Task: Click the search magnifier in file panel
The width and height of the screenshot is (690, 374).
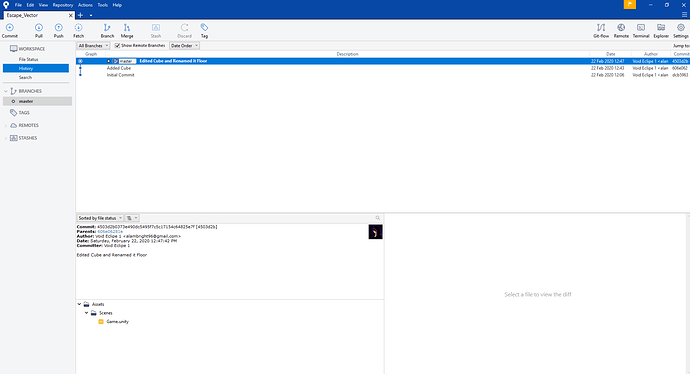Action: click(x=378, y=218)
